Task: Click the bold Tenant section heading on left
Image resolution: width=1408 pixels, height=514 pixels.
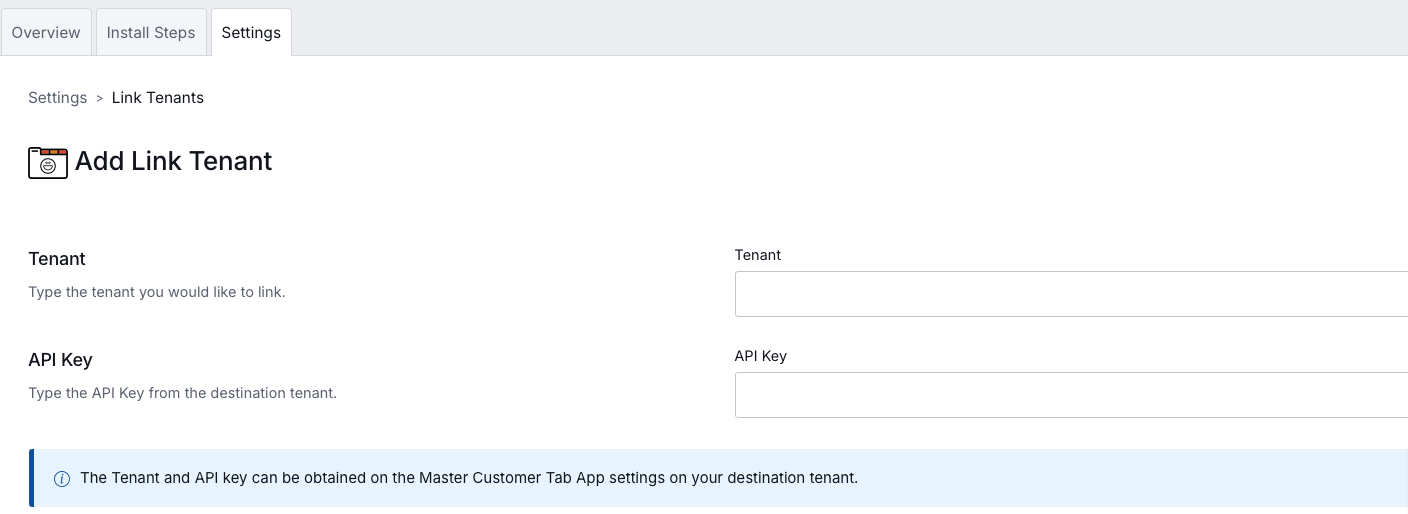Action: point(57,259)
